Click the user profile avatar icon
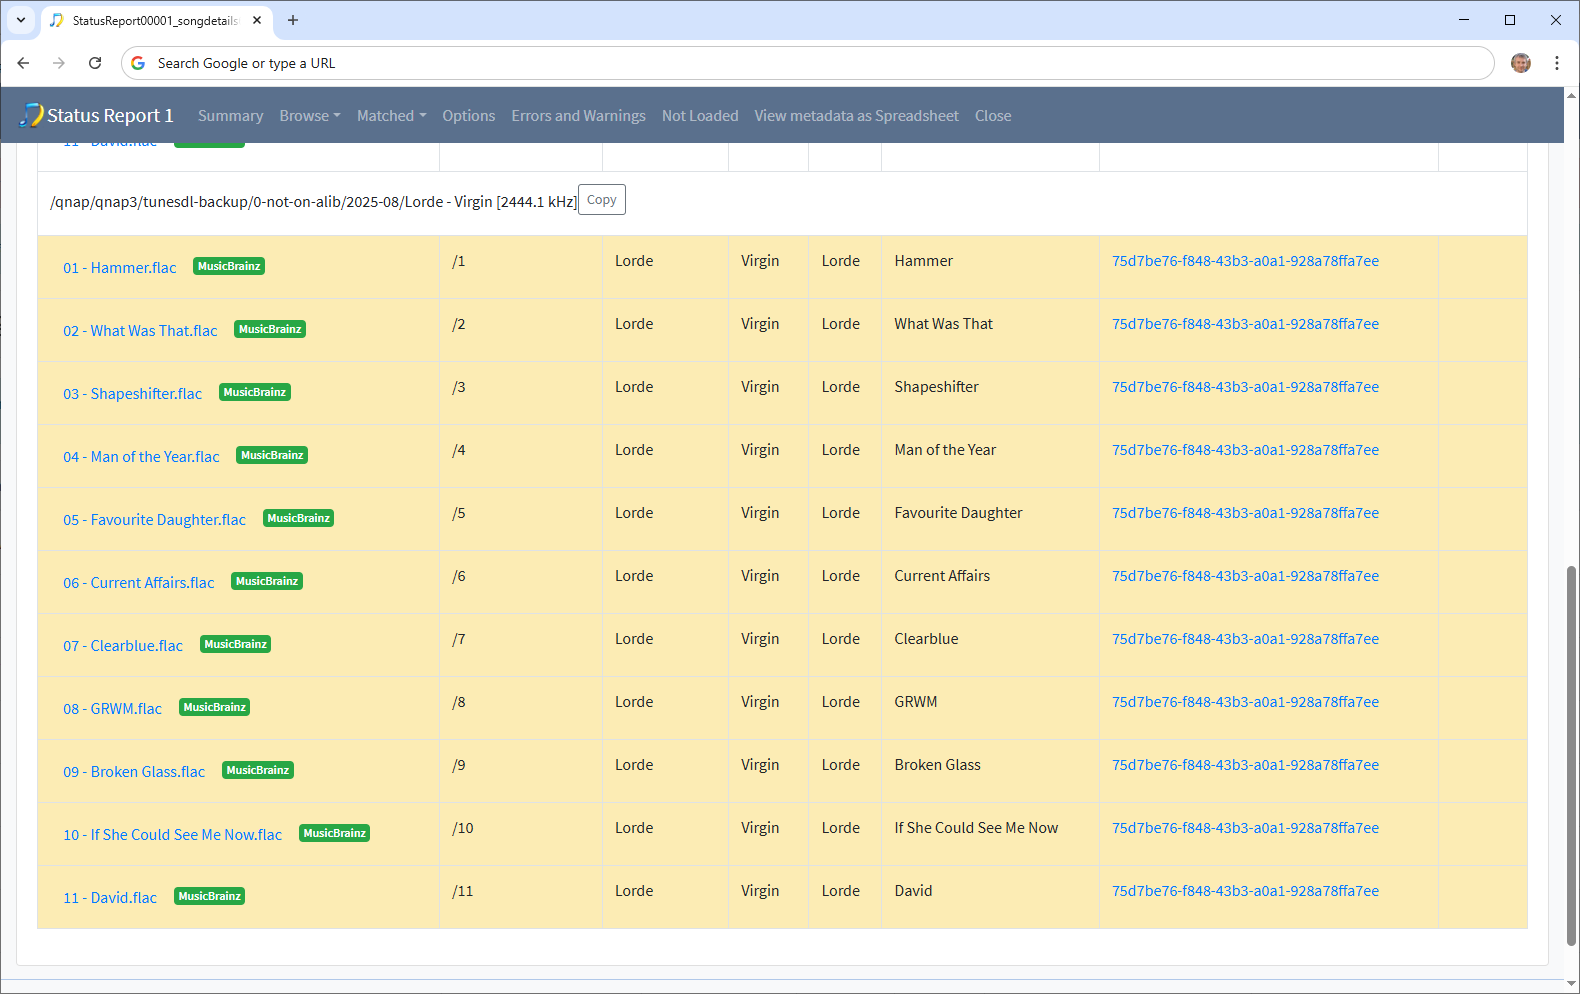The image size is (1580, 994). click(x=1520, y=63)
